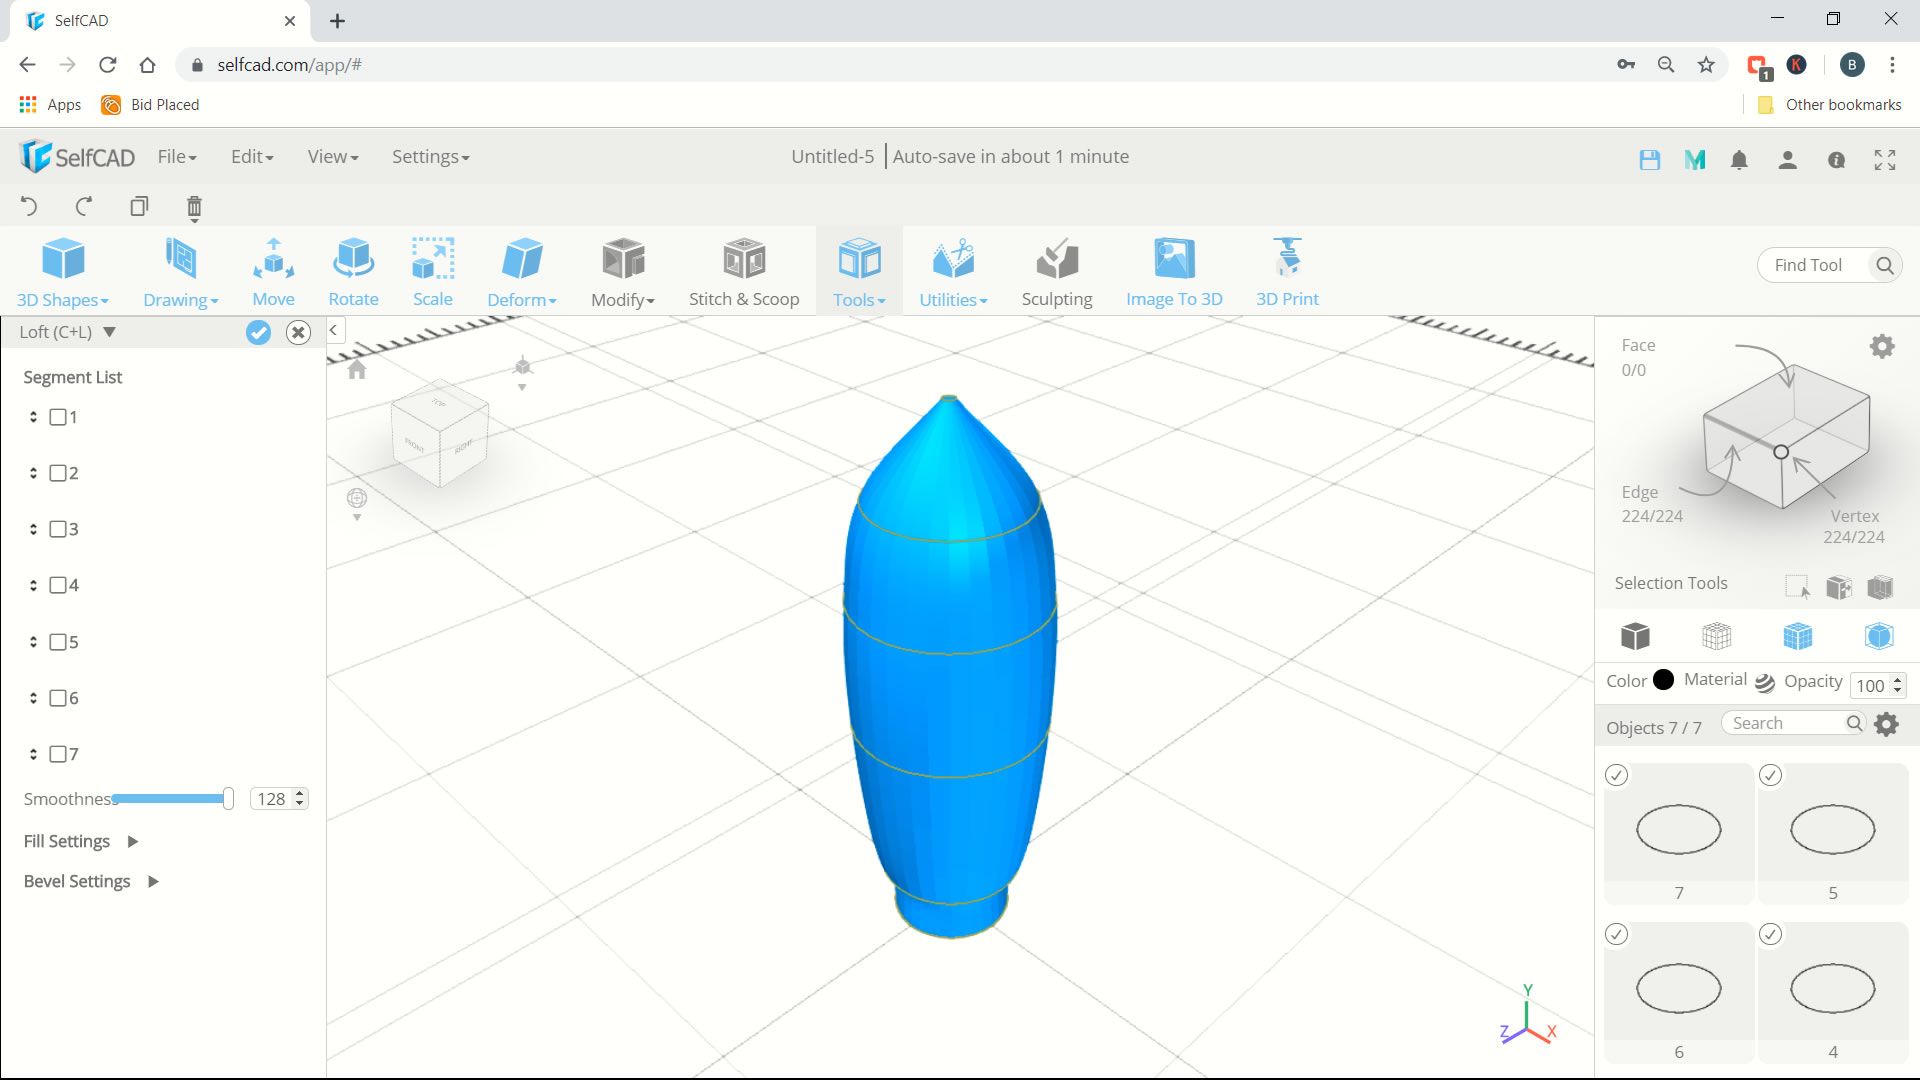Open the Image To 3D tool
1920x1080 pixels.
click(x=1174, y=270)
